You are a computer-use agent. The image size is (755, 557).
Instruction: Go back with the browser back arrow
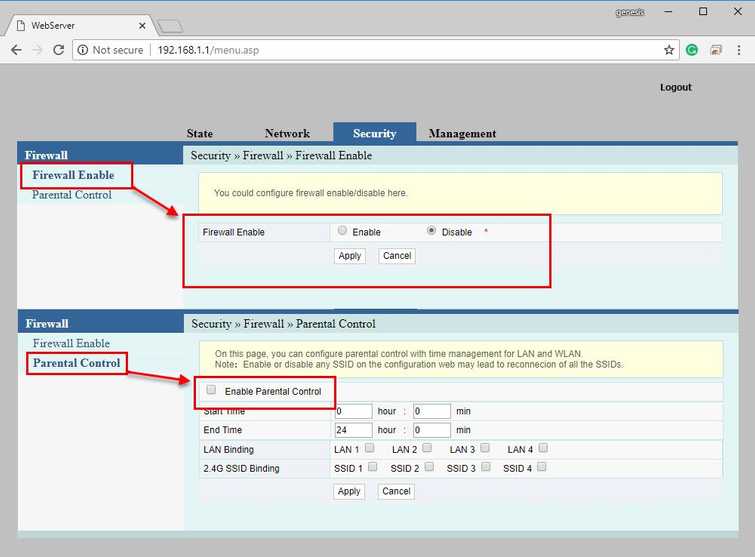pyautogui.click(x=16, y=50)
